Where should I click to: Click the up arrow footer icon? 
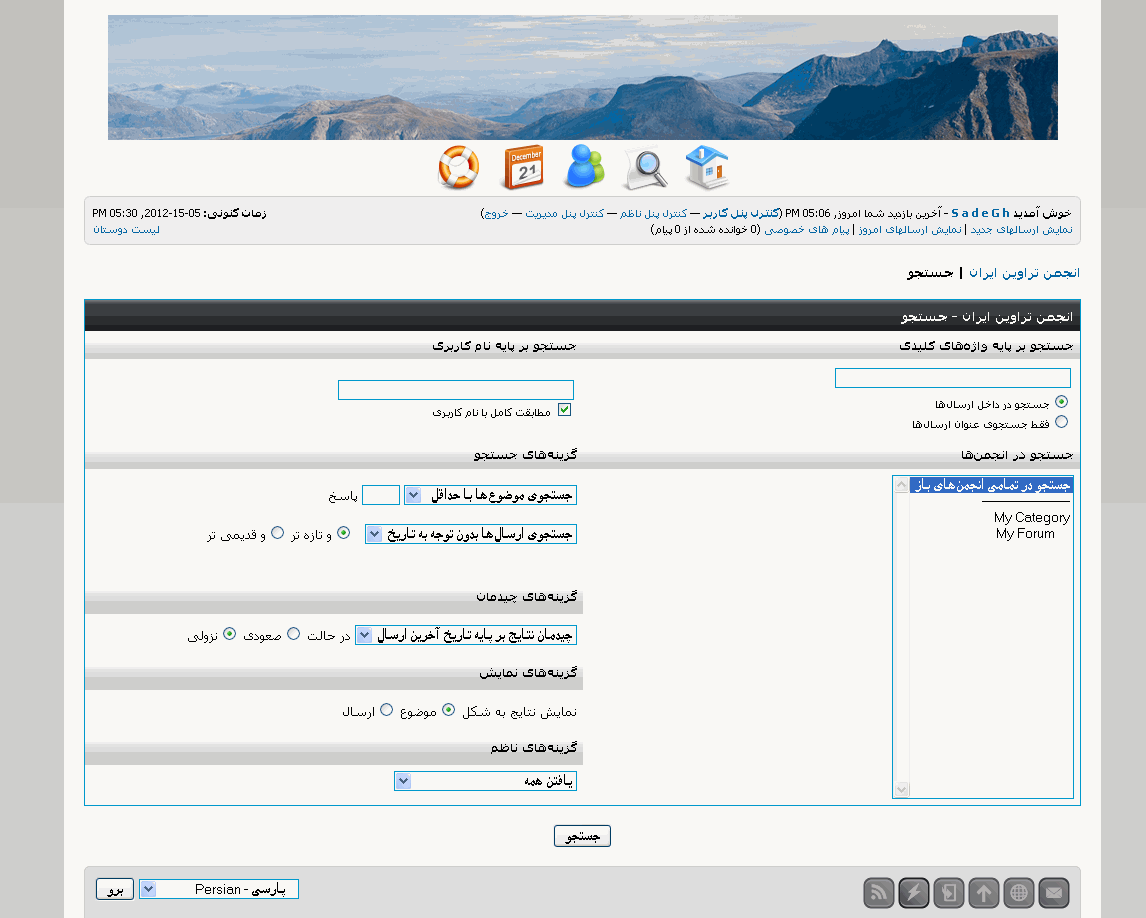(984, 892)
